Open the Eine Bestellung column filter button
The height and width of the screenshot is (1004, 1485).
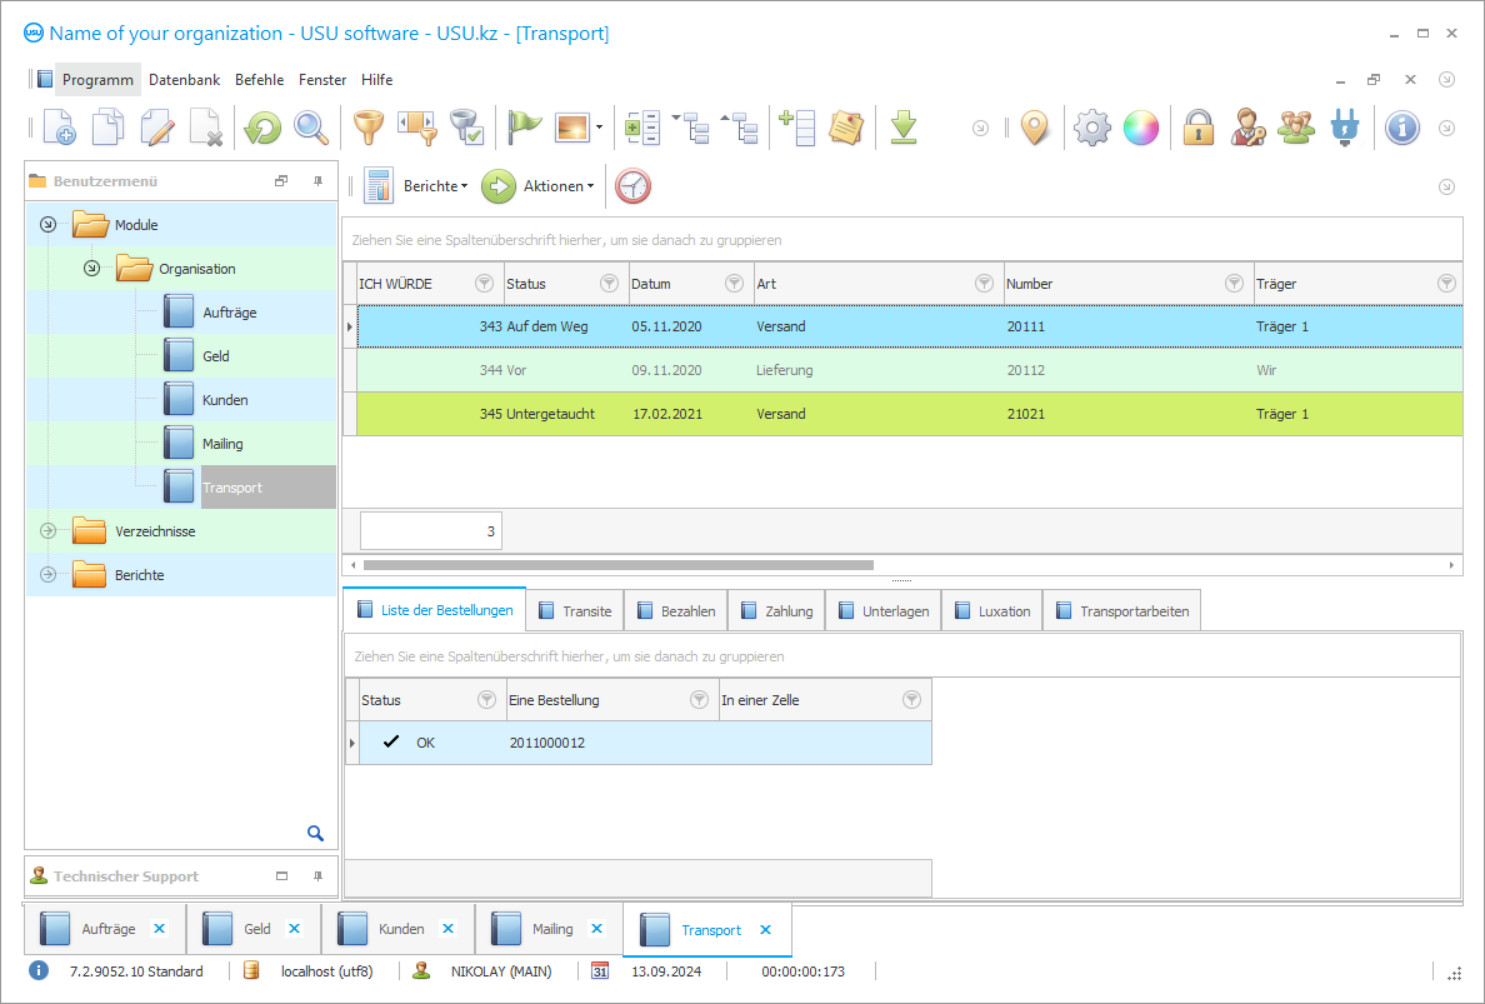click(x=699, y=700)
